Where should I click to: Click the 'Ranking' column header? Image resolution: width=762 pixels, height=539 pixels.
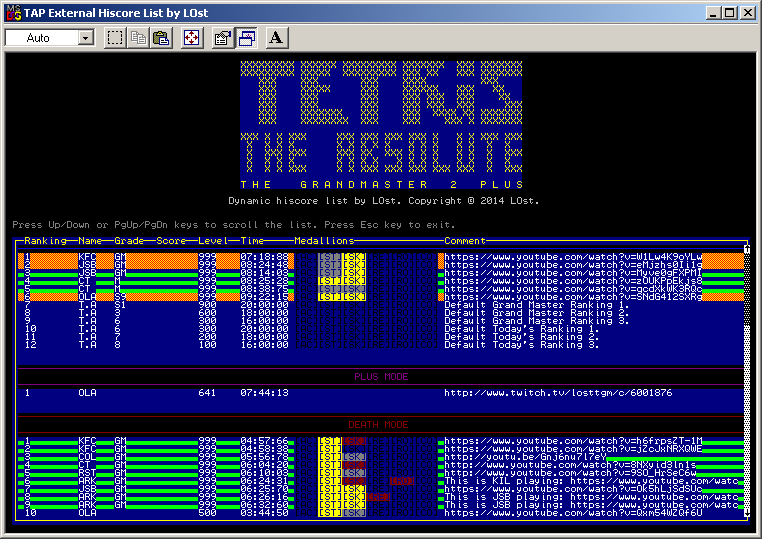coord(45,241)
